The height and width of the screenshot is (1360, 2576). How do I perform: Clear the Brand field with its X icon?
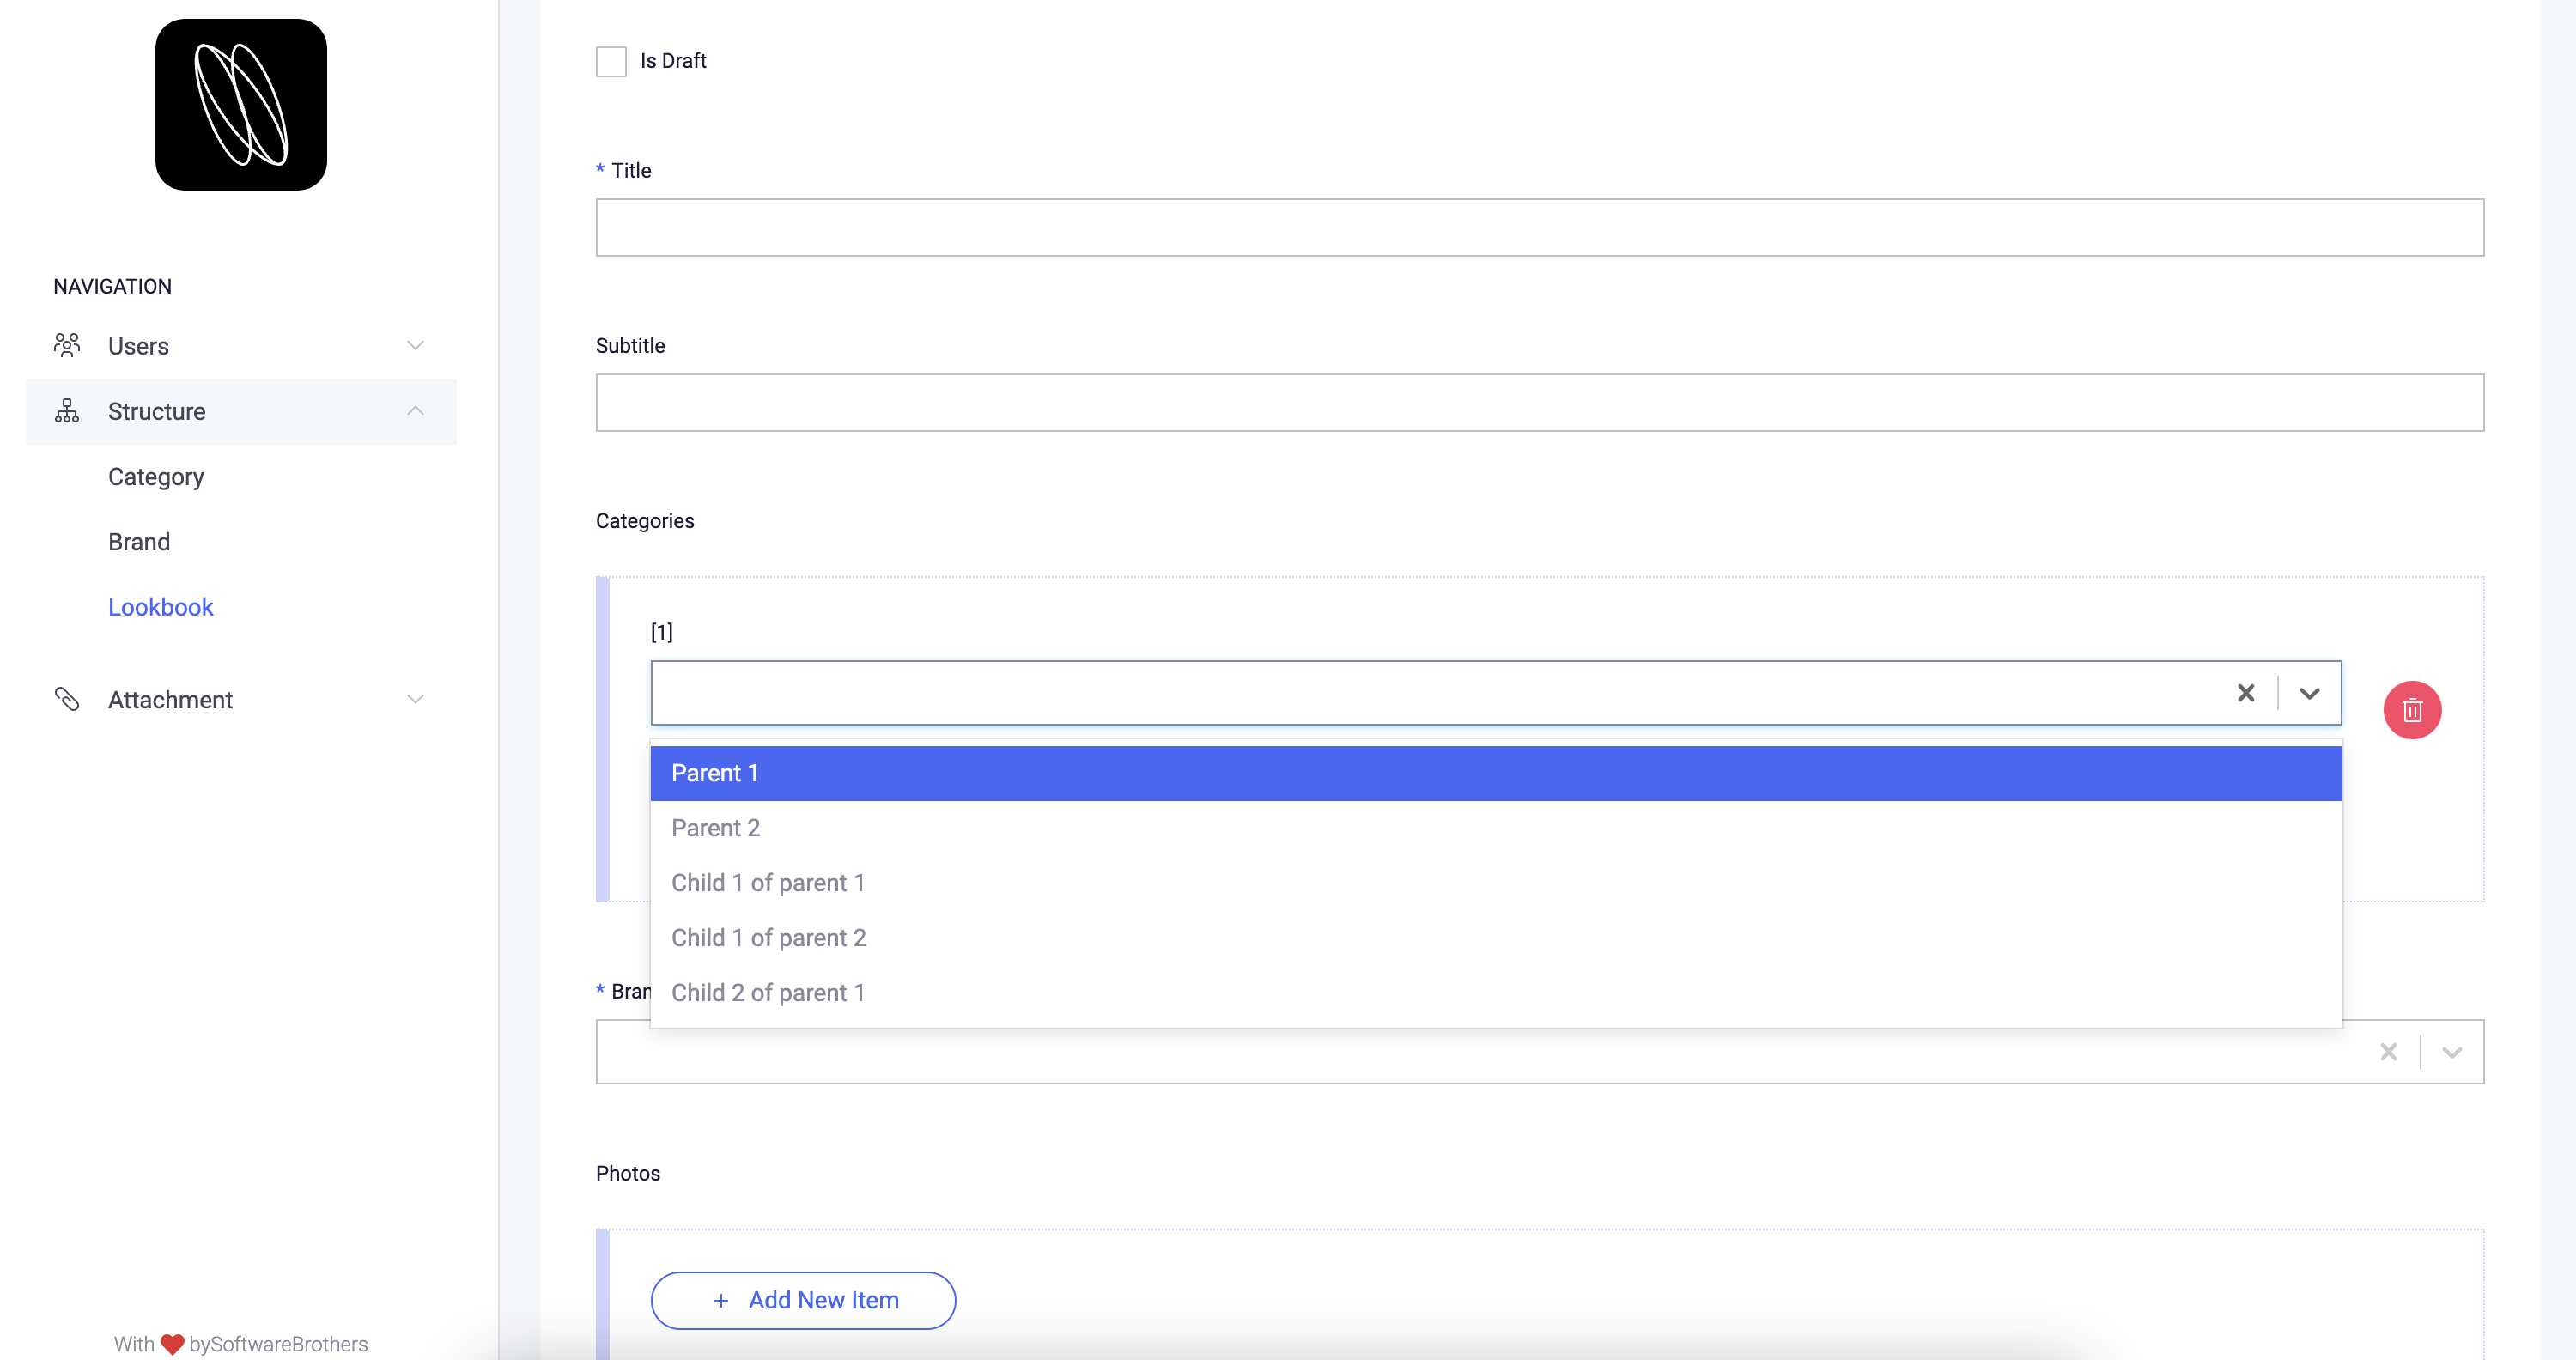[x=2389, y=1051]
